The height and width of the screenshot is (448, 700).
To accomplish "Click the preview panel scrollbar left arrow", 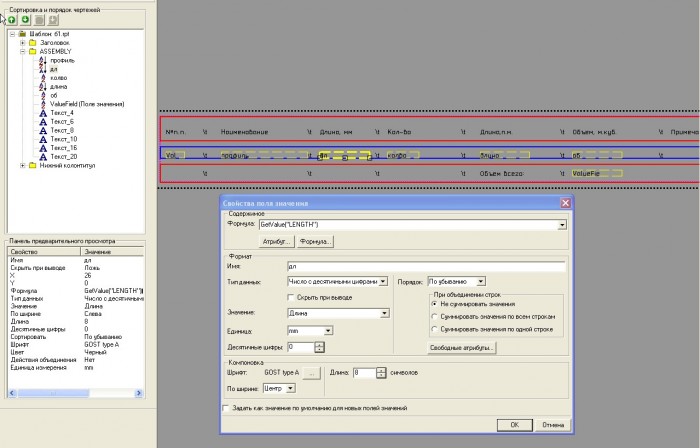I will (x=12, y=393).
